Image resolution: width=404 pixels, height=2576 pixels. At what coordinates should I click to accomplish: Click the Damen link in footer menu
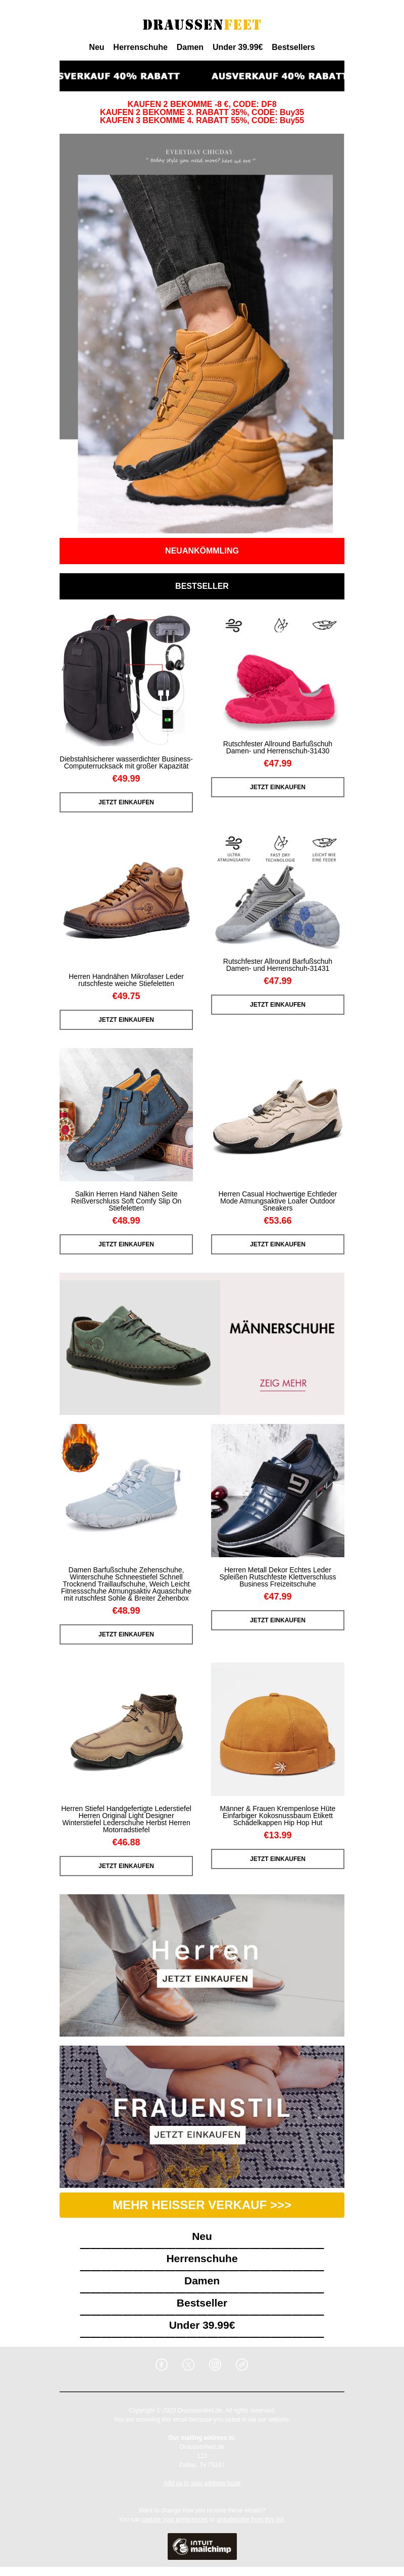(x=202, y=2281)
